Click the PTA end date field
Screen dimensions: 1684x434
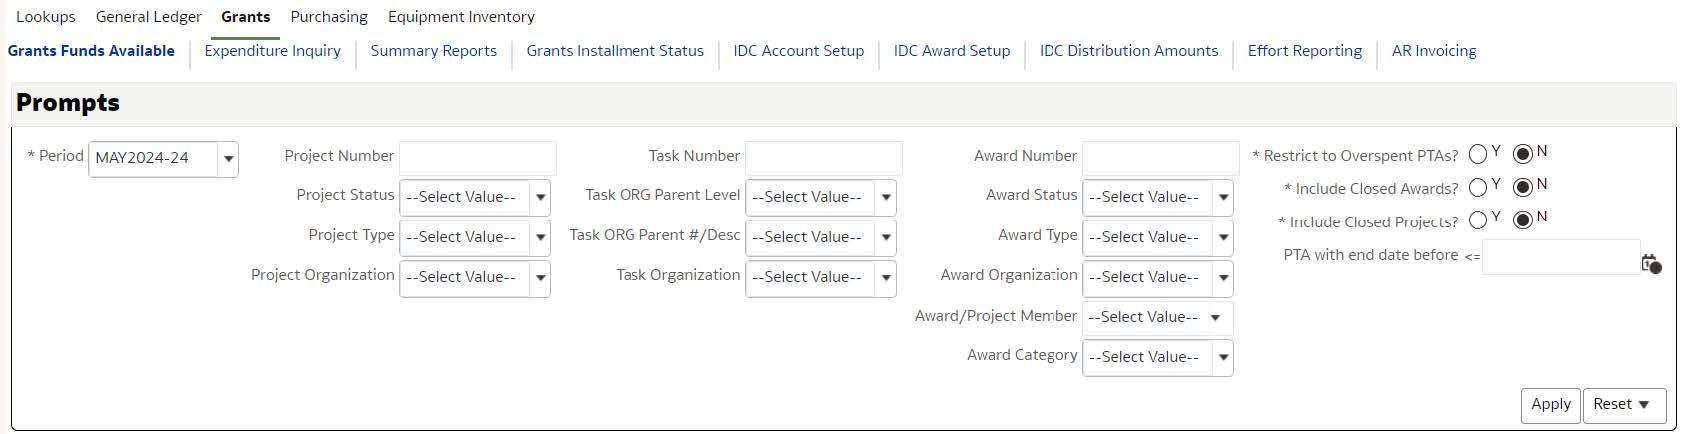pos(1560,258)
